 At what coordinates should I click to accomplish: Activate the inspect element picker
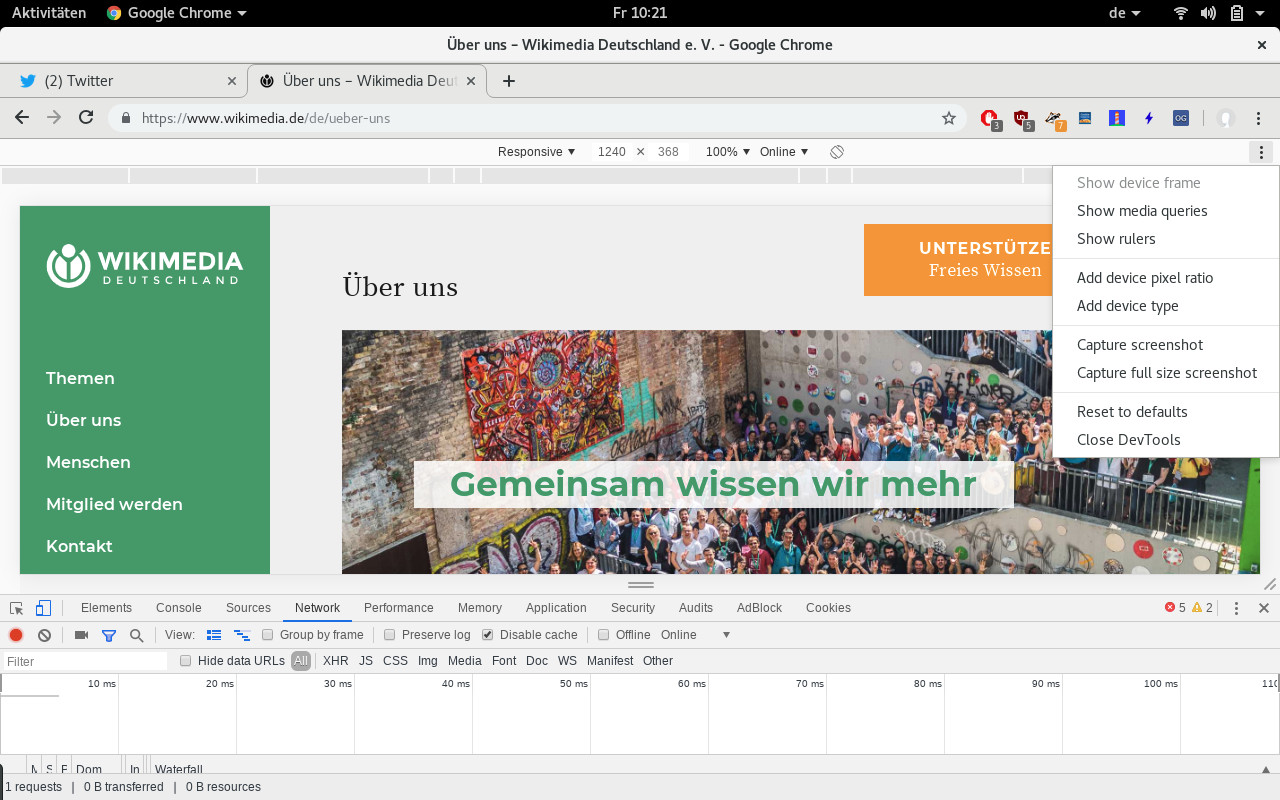tap(17, 608)
